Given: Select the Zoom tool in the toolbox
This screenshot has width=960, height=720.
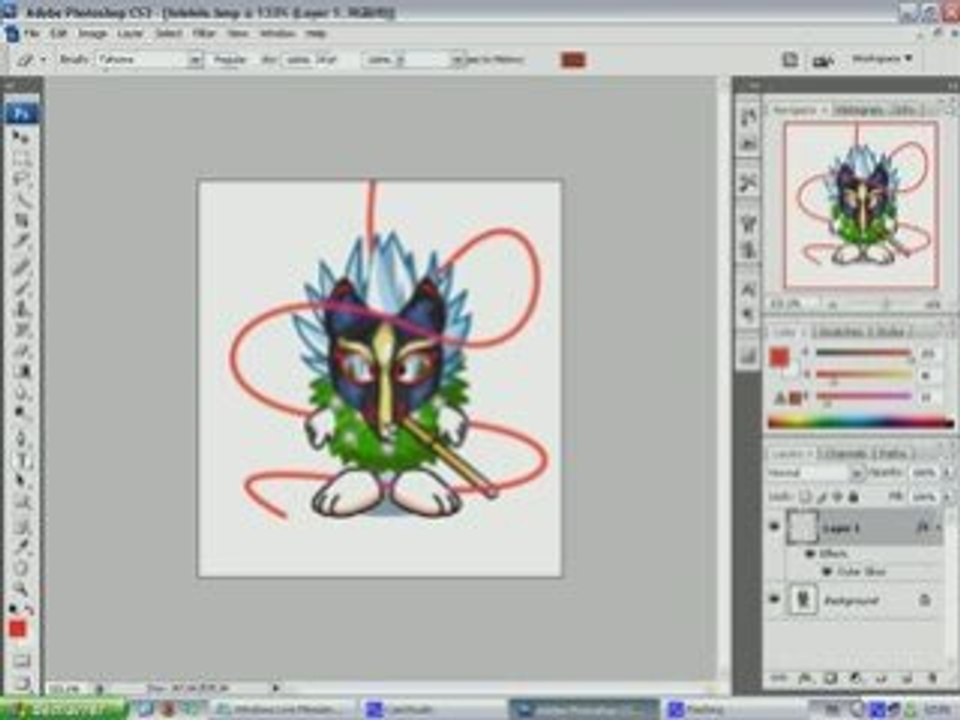Looking at the screenshot, I should pyautogui.click(x=21, y=589).
